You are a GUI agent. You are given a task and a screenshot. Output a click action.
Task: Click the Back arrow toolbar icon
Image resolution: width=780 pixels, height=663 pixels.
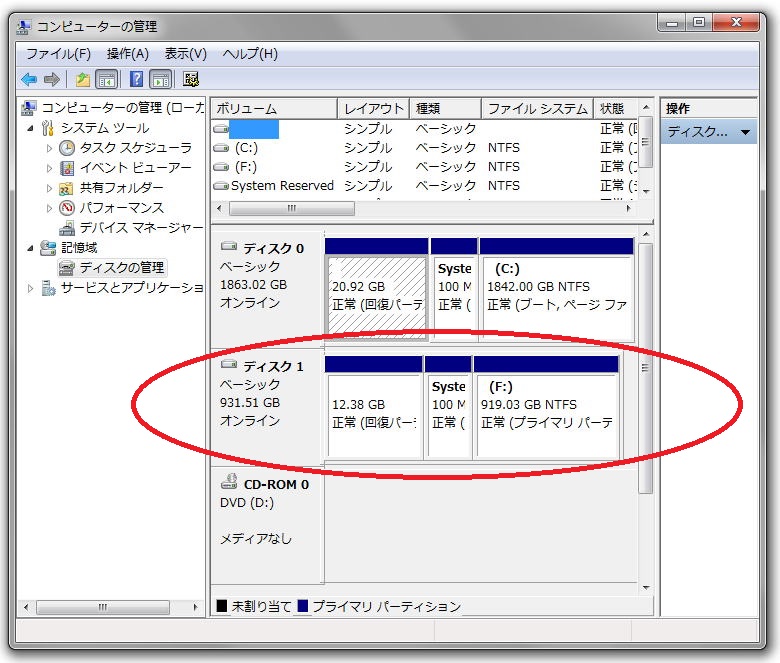coord(28,79)
